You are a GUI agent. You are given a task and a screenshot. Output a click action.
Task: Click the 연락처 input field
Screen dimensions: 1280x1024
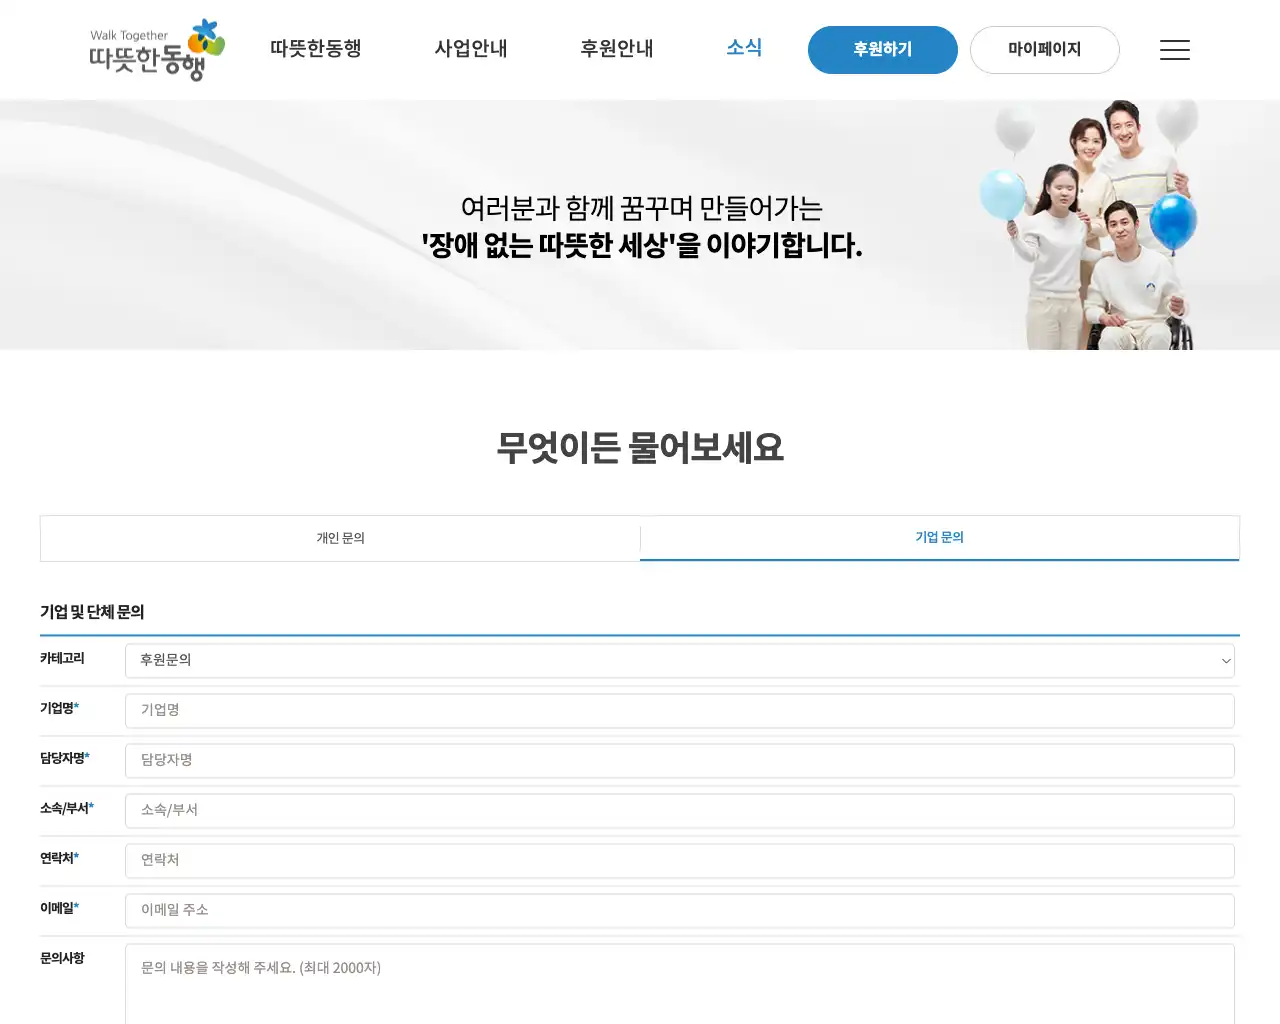point(680,860)
